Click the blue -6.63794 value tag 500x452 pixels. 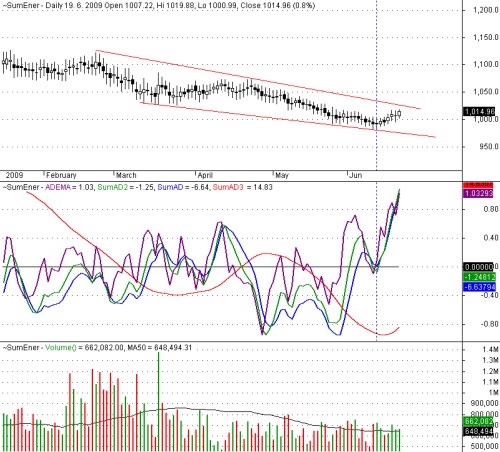[479, 287]
